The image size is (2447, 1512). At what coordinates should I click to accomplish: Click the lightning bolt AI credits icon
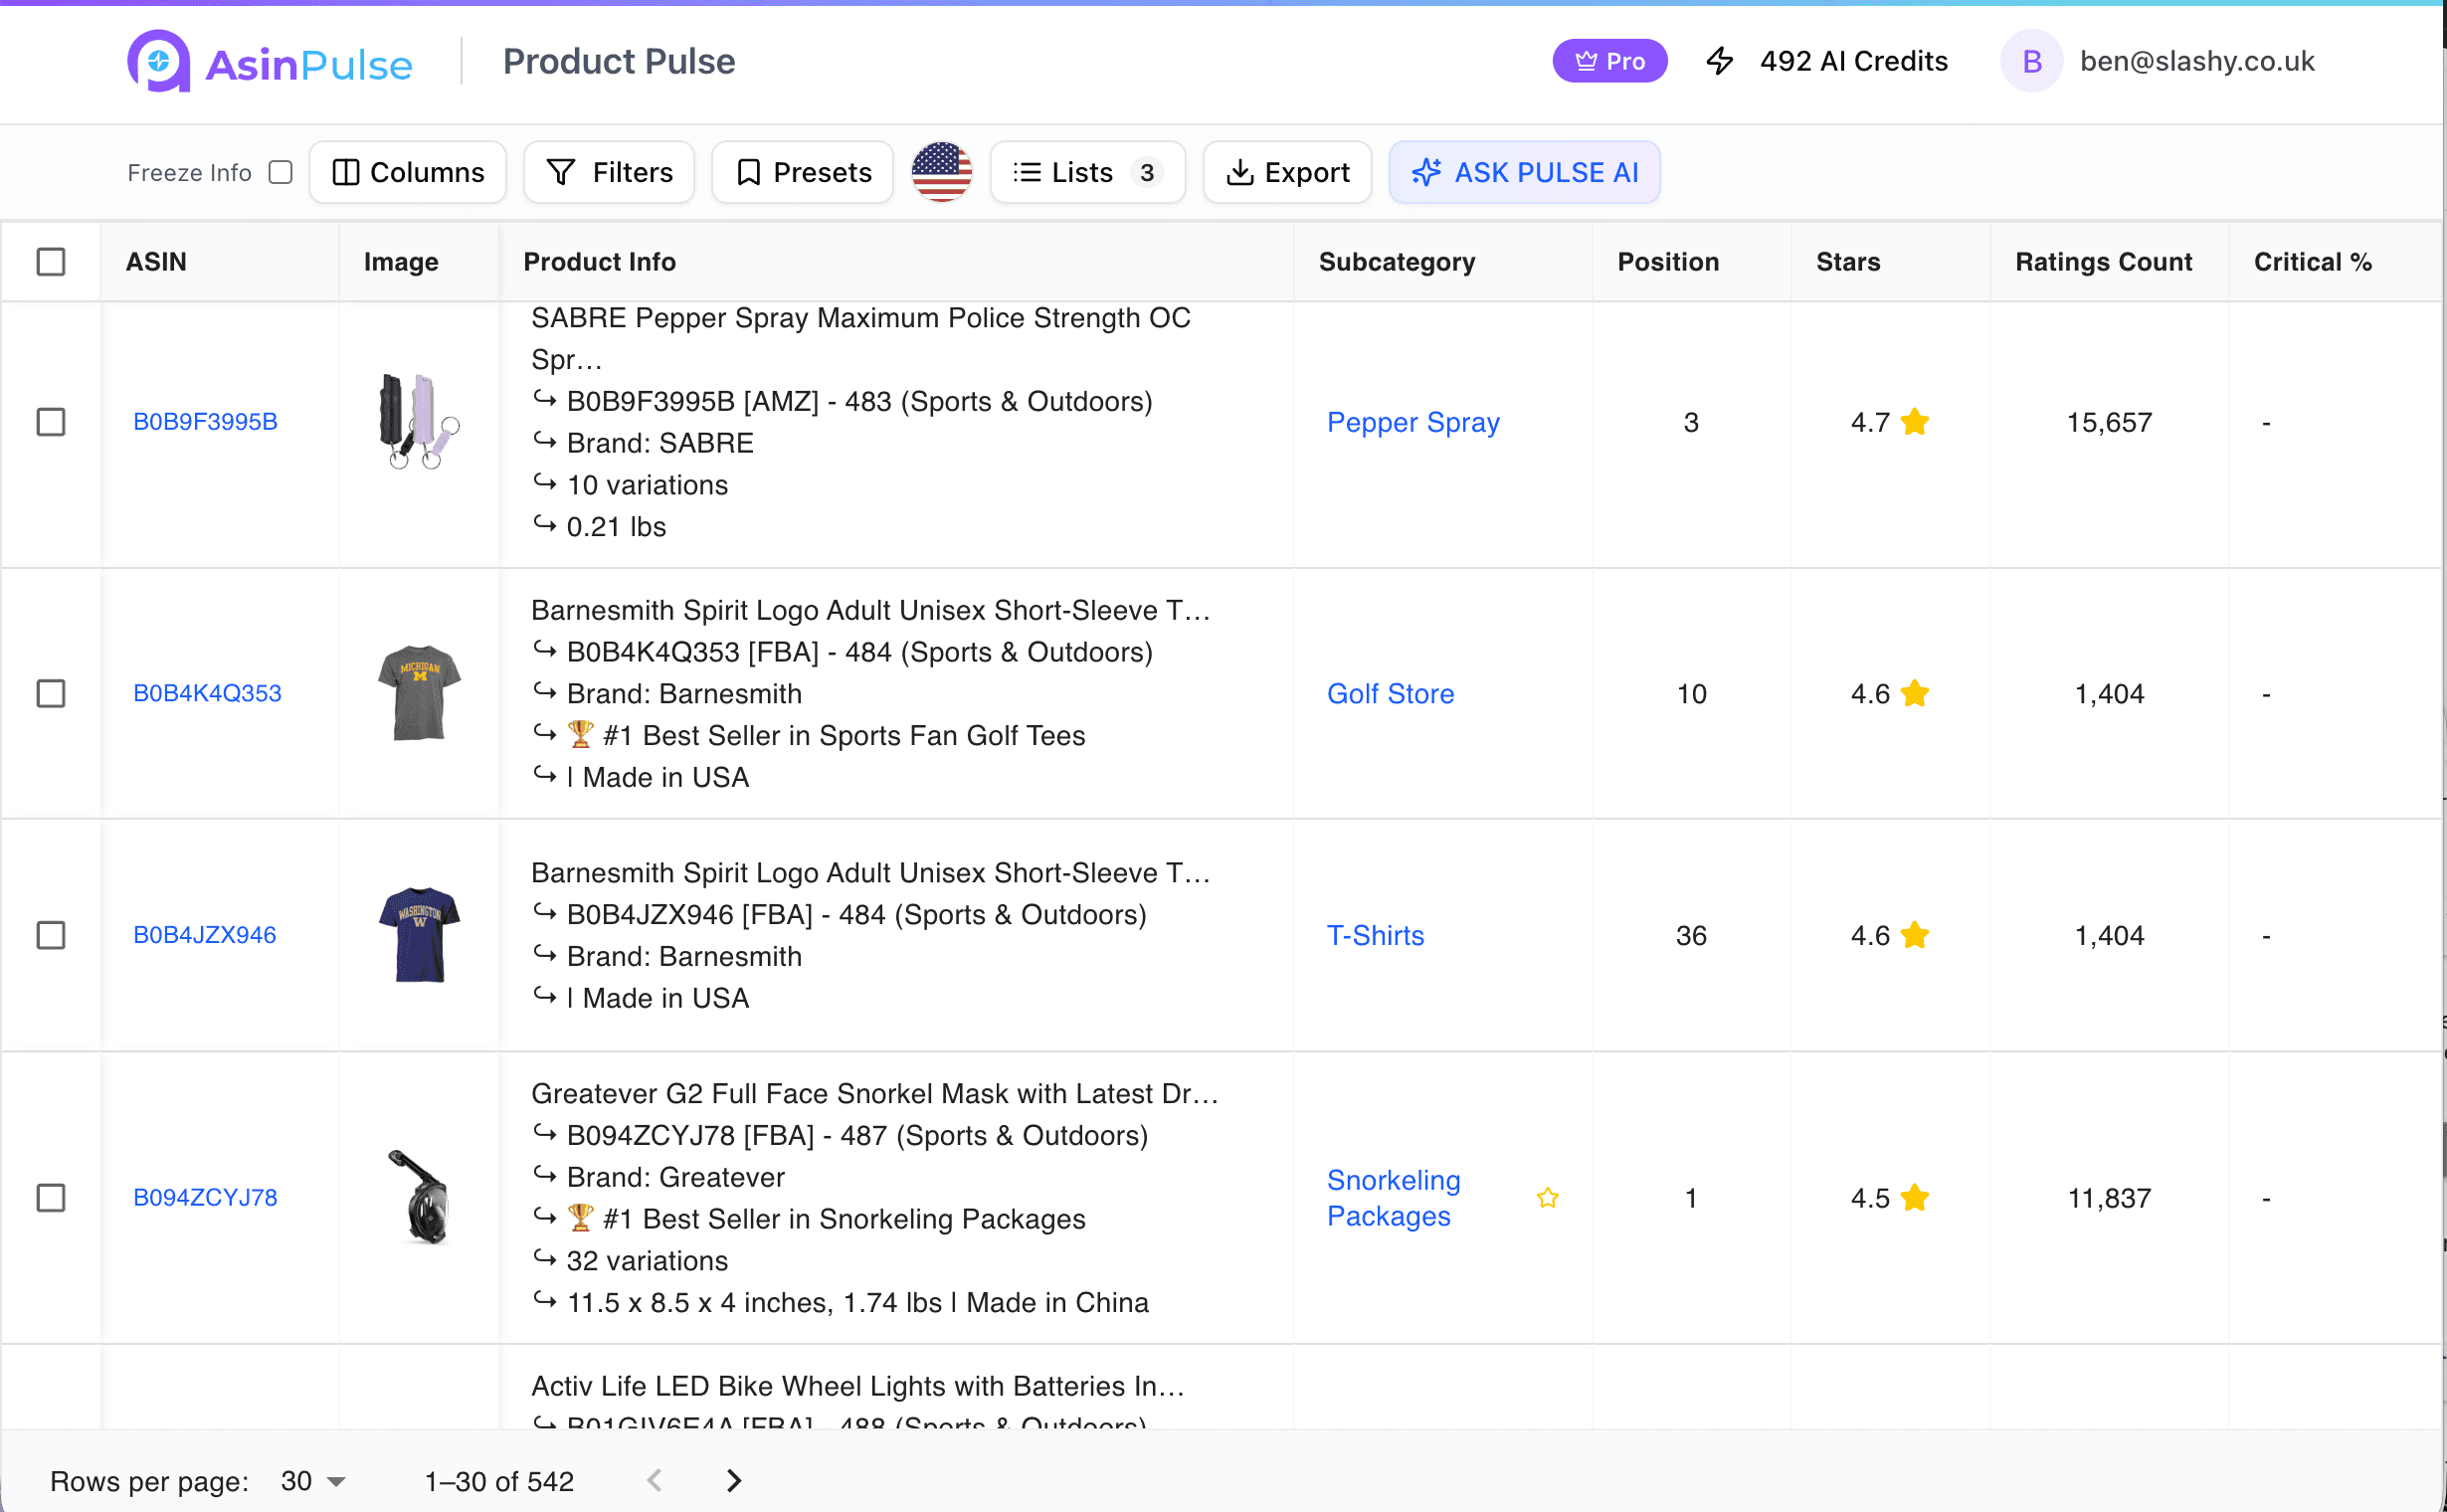(x=1719, y=61)
